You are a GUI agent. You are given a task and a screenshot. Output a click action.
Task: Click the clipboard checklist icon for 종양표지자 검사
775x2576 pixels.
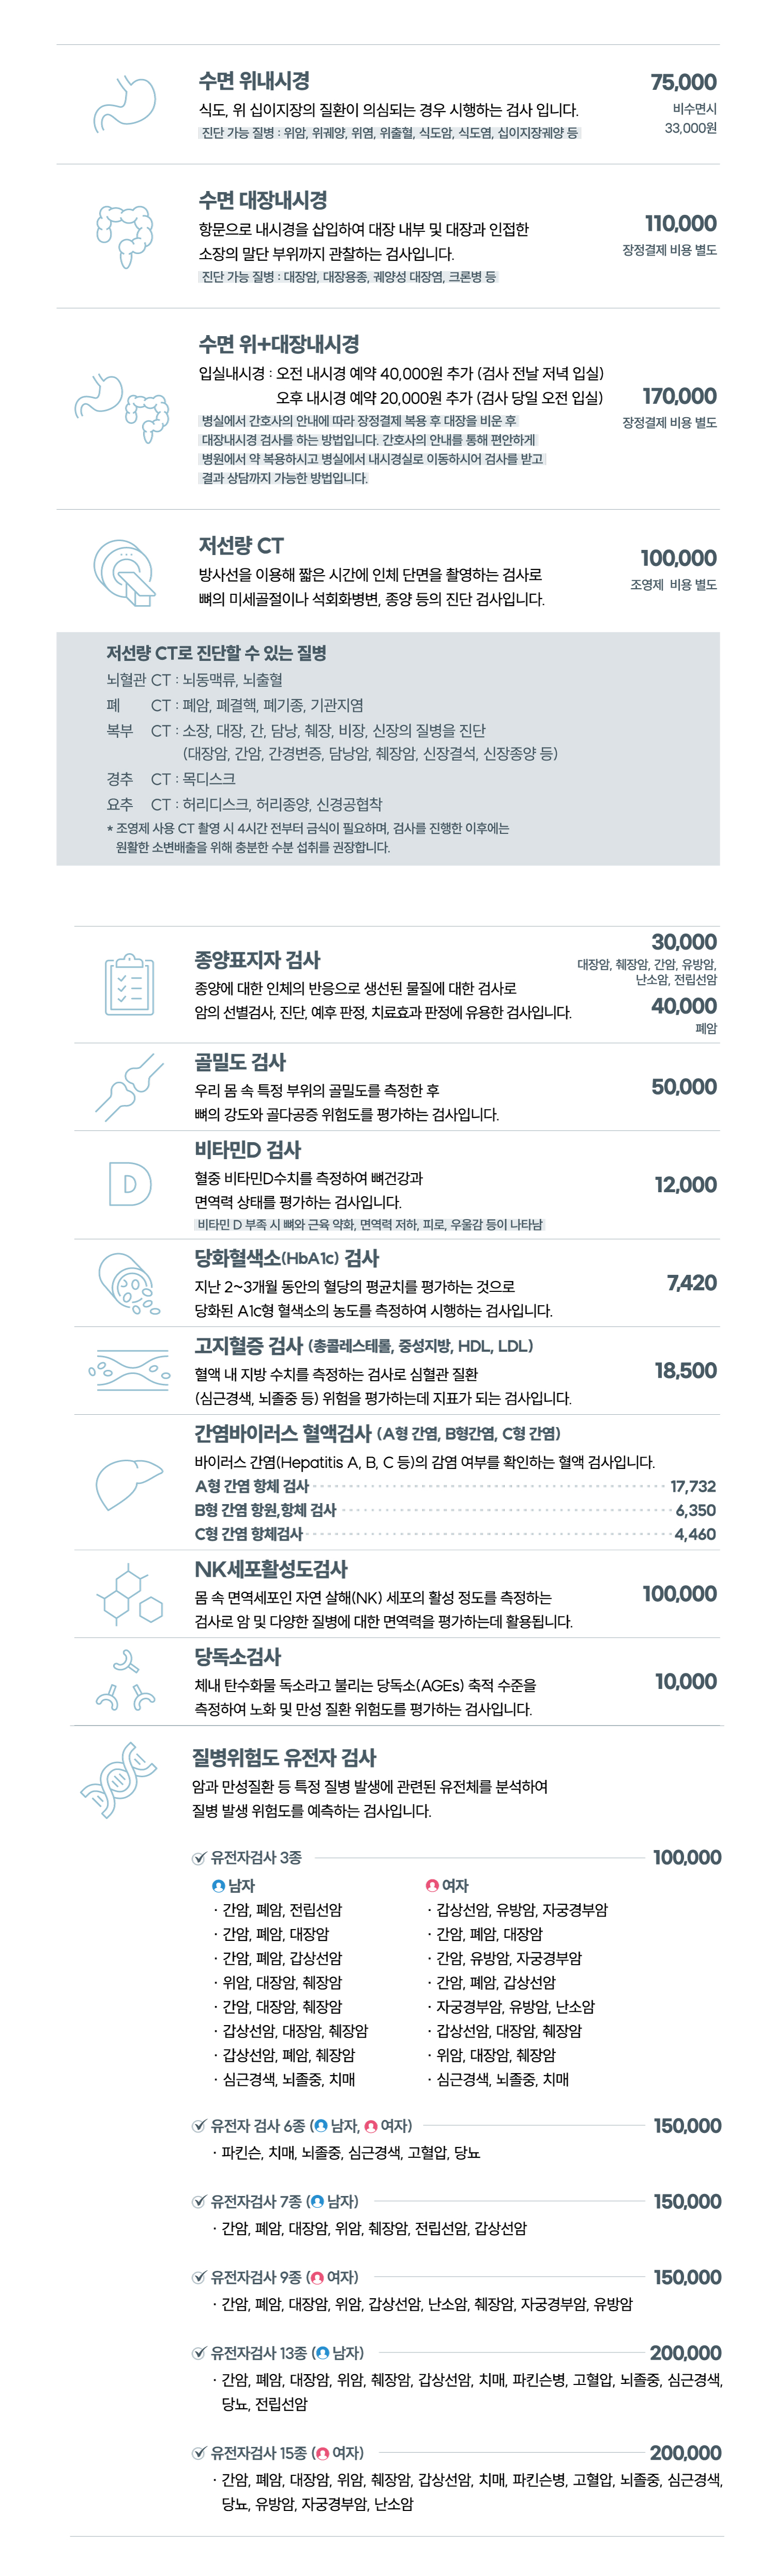130,985
